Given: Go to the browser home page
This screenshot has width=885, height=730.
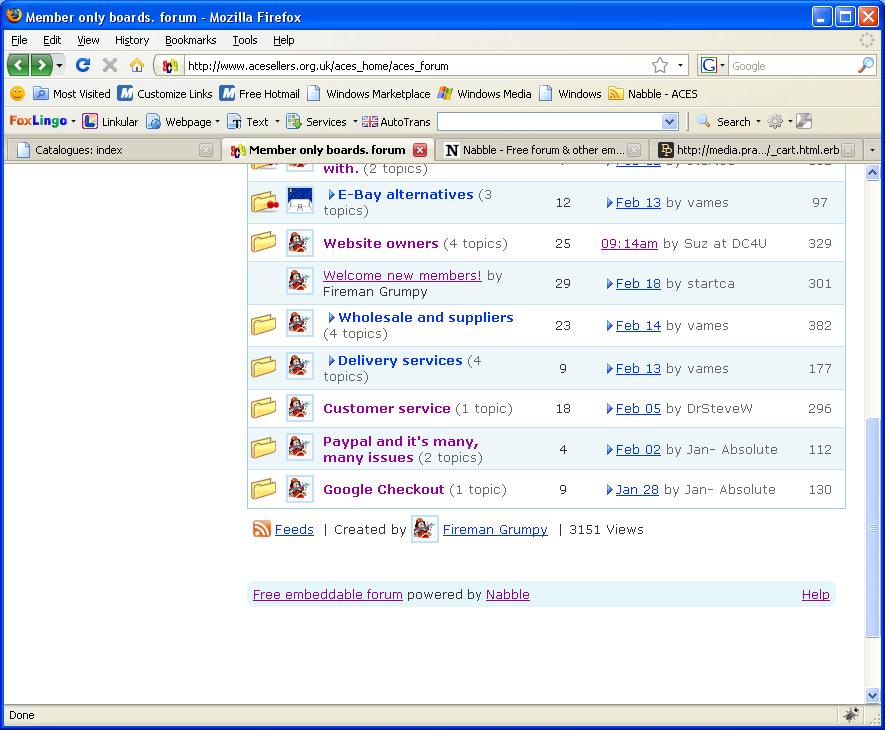Looking at the screenshot, I should 137,65.
